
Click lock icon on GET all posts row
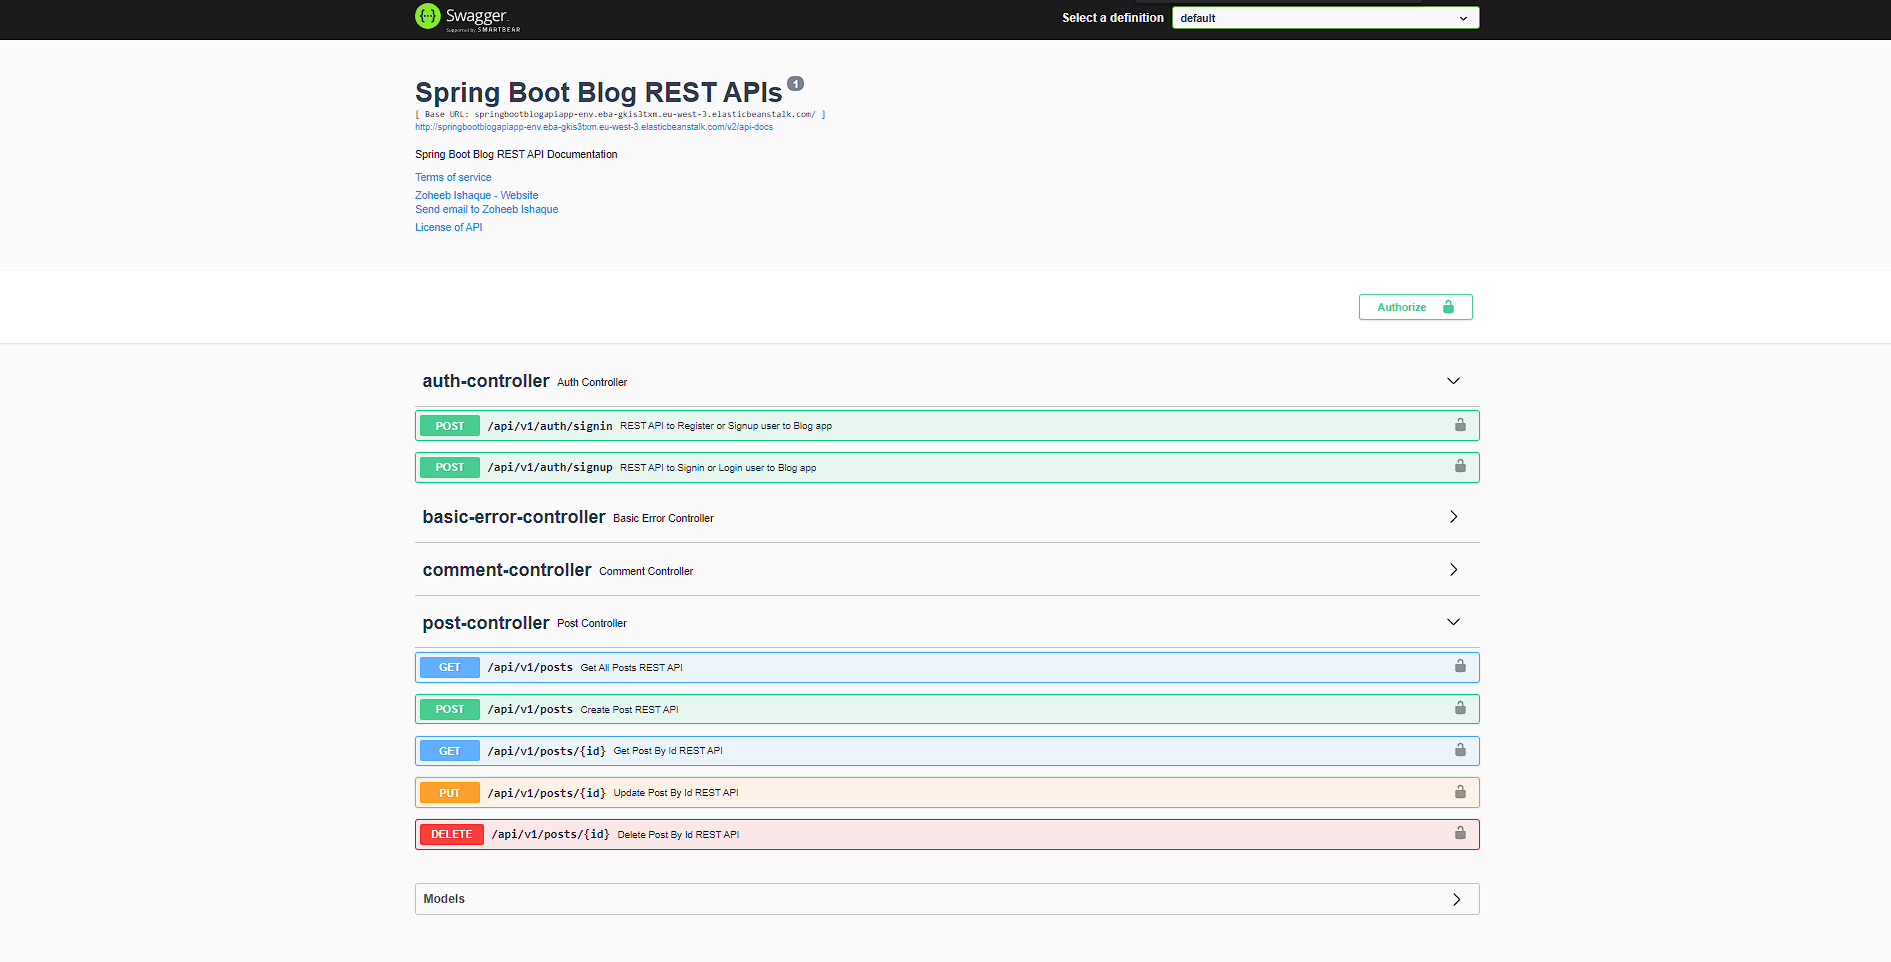(1460, 666)
